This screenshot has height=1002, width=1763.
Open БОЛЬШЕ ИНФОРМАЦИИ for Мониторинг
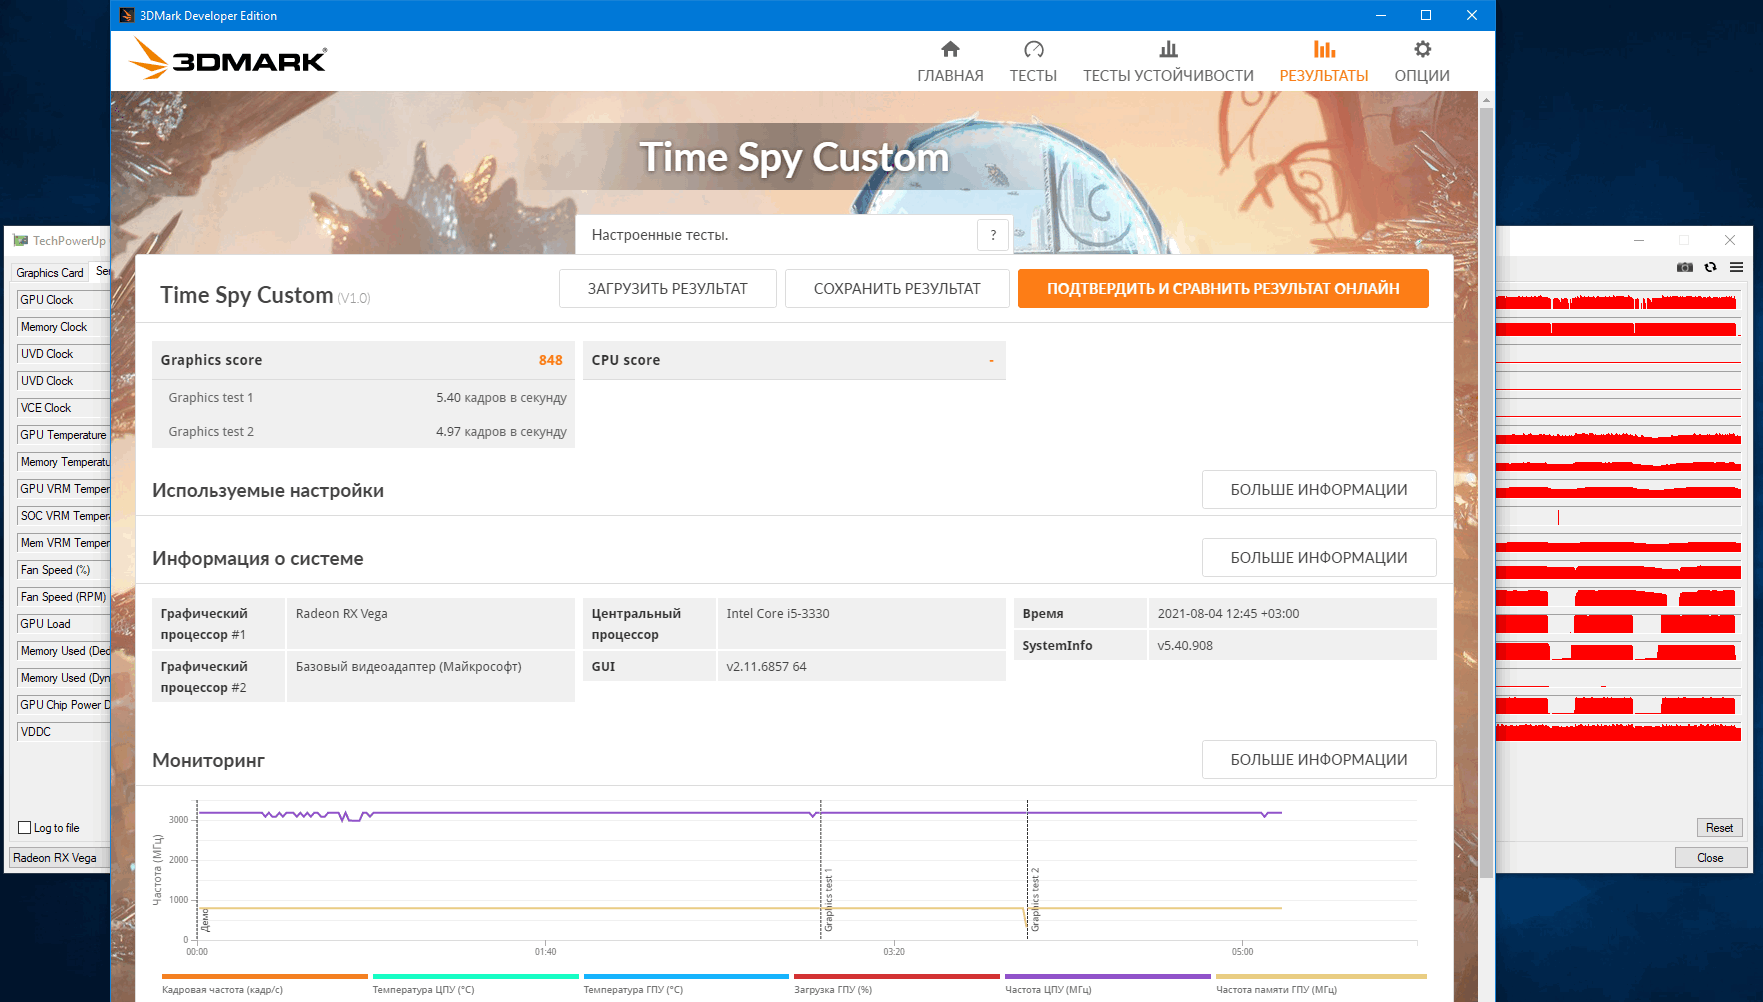[1319, 759]
